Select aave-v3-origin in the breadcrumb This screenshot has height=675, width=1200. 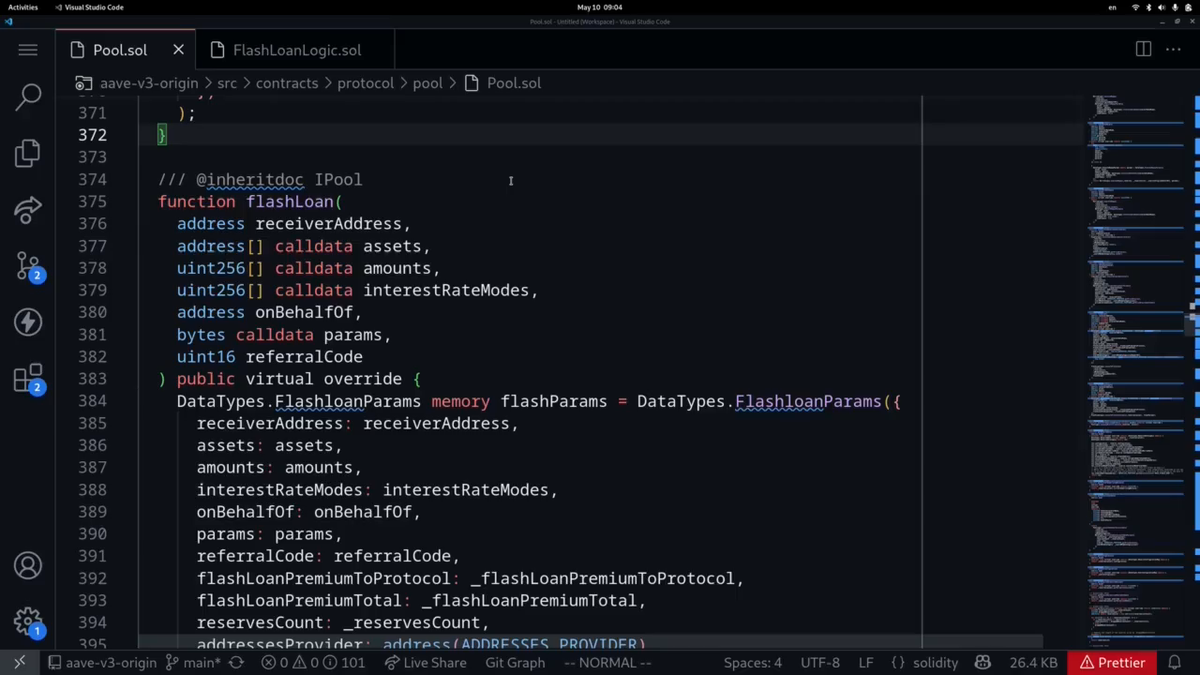tap(149, 83)
